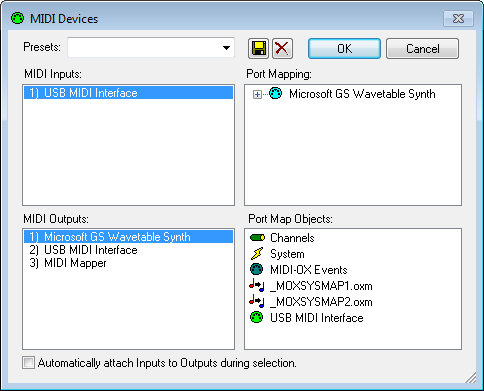484x391 pixels.
Task: Select the _MOXSYSMAP1.oxm map icon
Action: [257, 286]
